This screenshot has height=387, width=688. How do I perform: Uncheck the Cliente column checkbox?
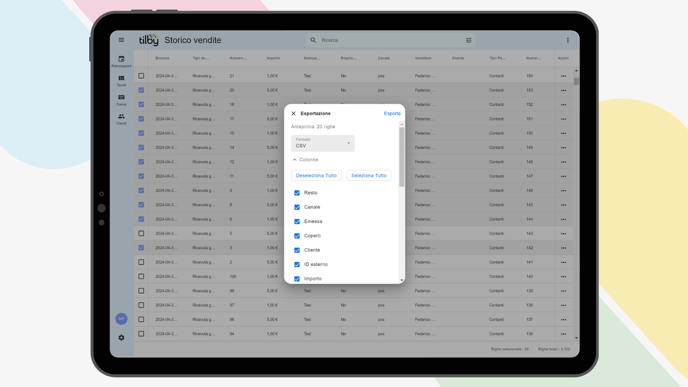tap(297, 250)
